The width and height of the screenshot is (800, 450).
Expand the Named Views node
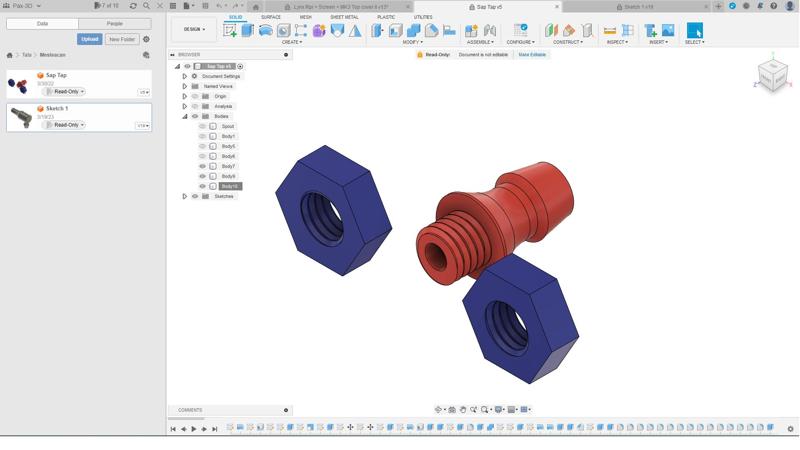[185, 86]
